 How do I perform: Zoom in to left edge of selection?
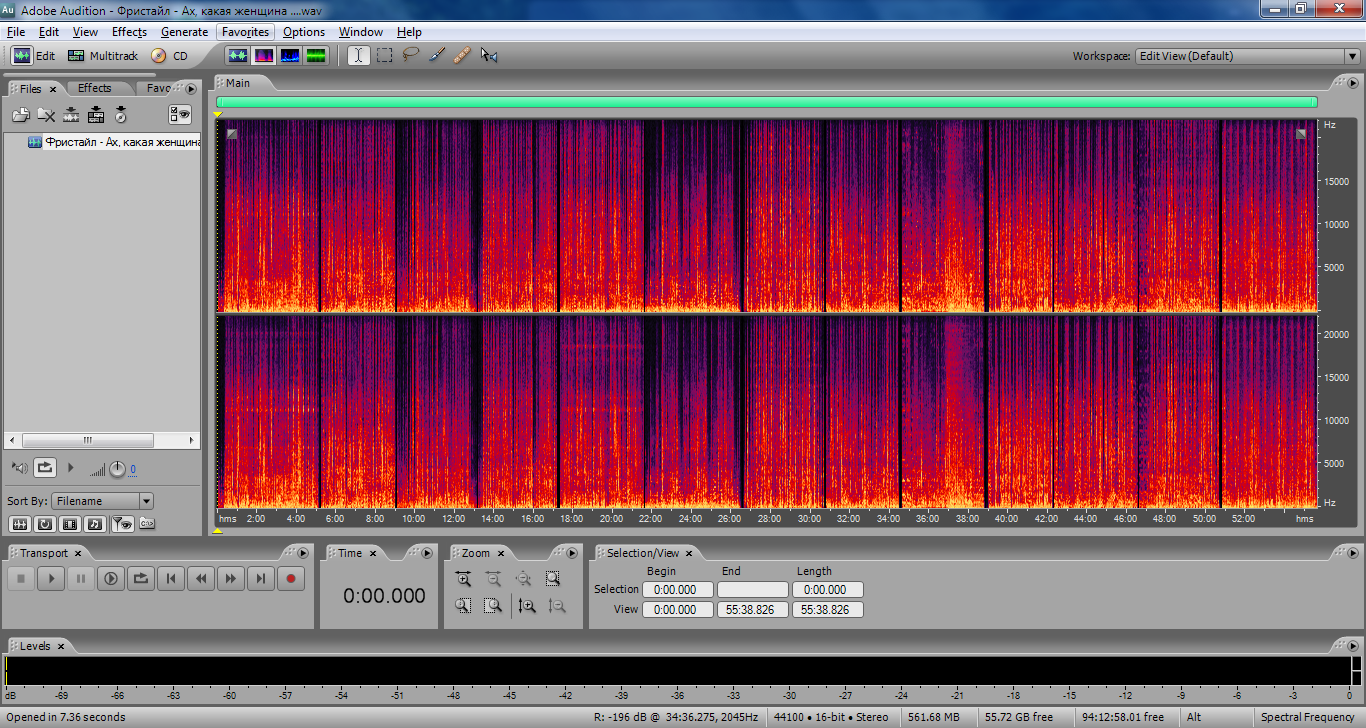(463, 605)
